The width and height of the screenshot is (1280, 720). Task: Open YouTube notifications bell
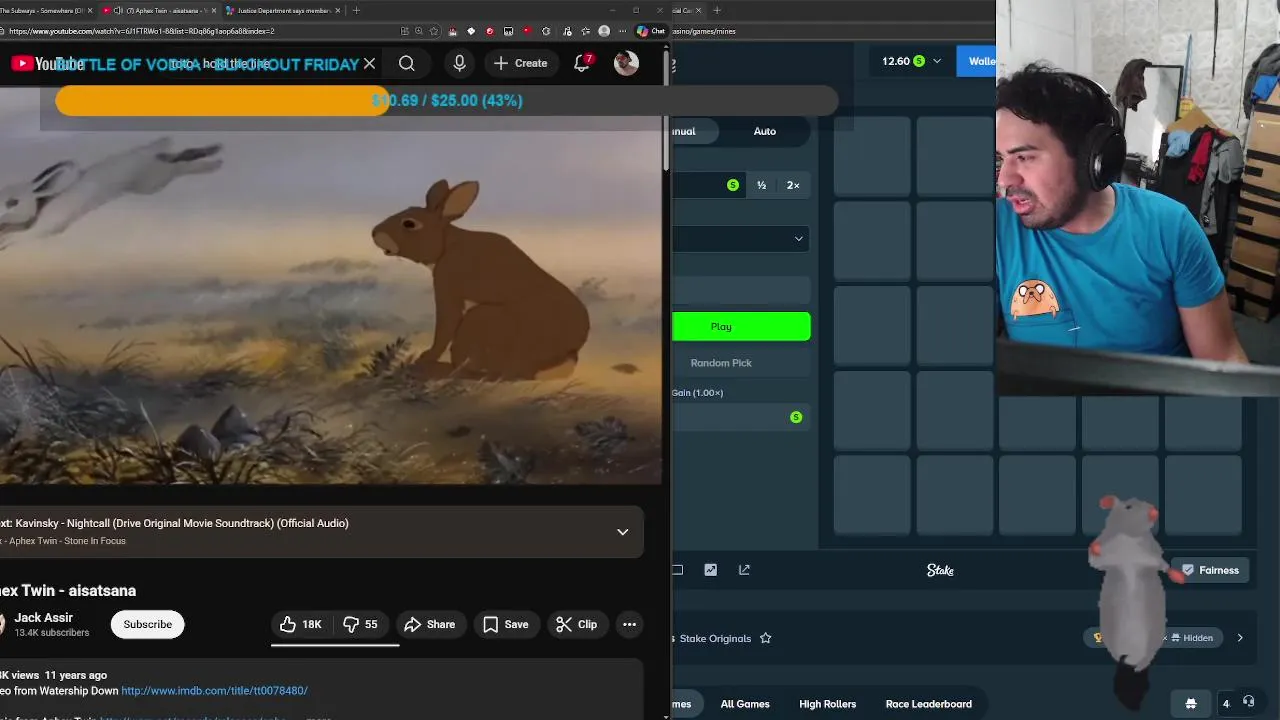[582, 63]
